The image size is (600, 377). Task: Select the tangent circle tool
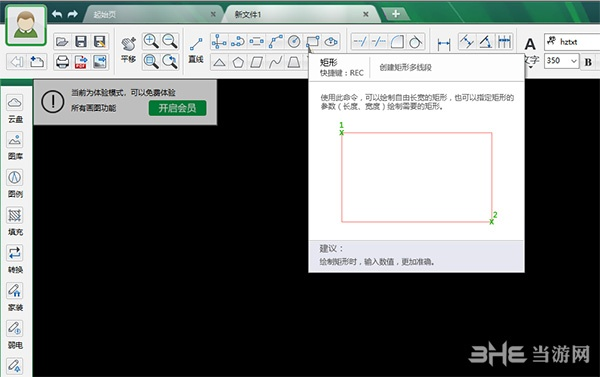416,41
